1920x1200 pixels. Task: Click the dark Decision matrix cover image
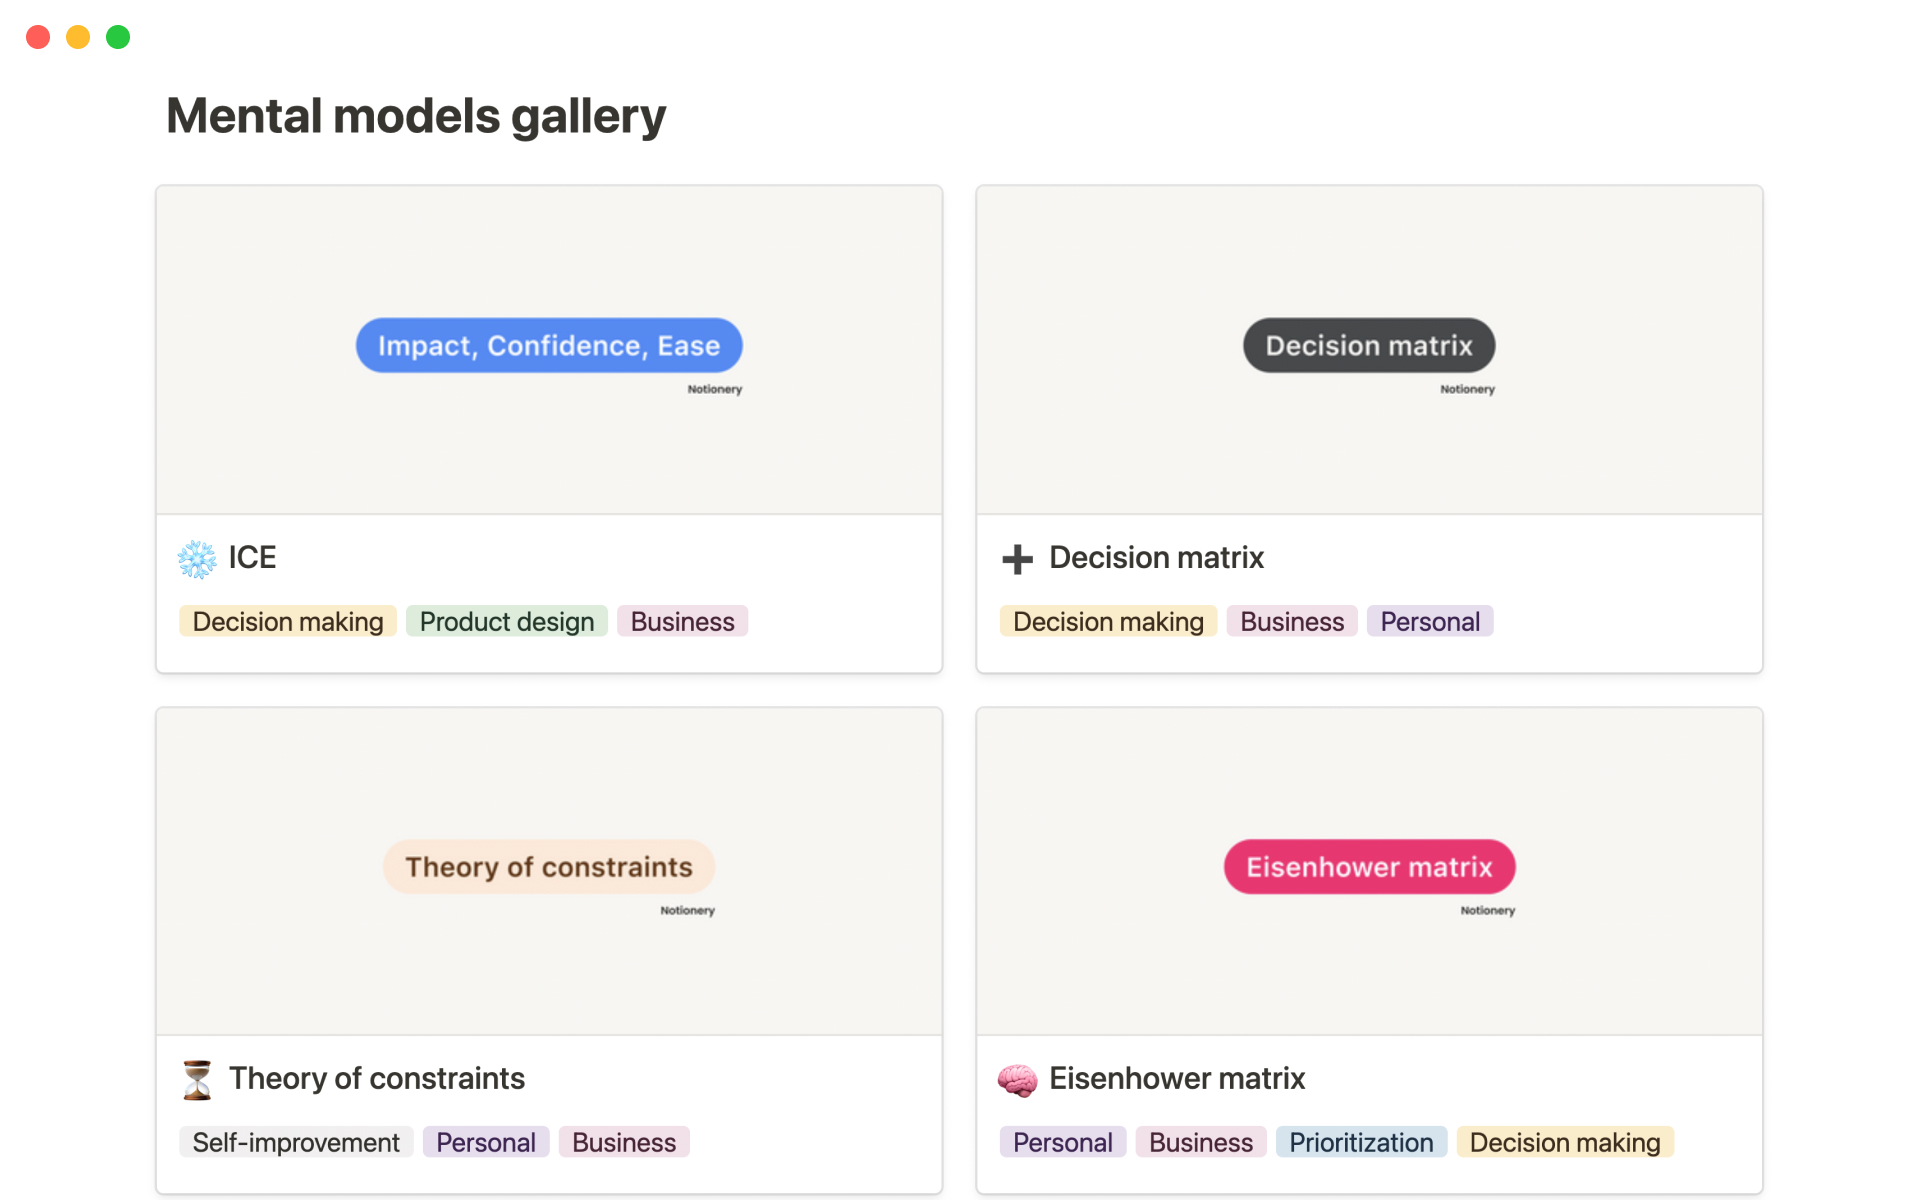pyautogui.click(x=1369, y=346)
